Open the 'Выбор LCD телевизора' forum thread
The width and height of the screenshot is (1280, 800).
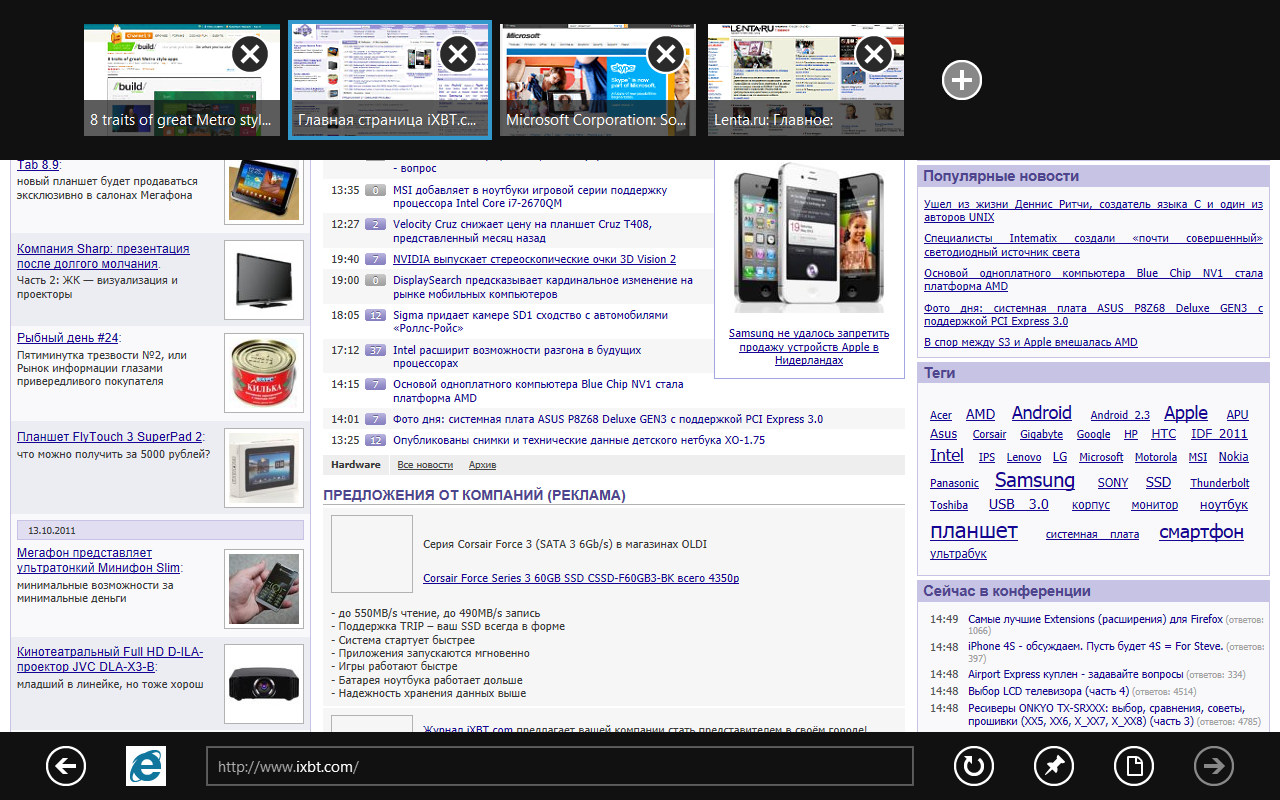pos(1048,691)
